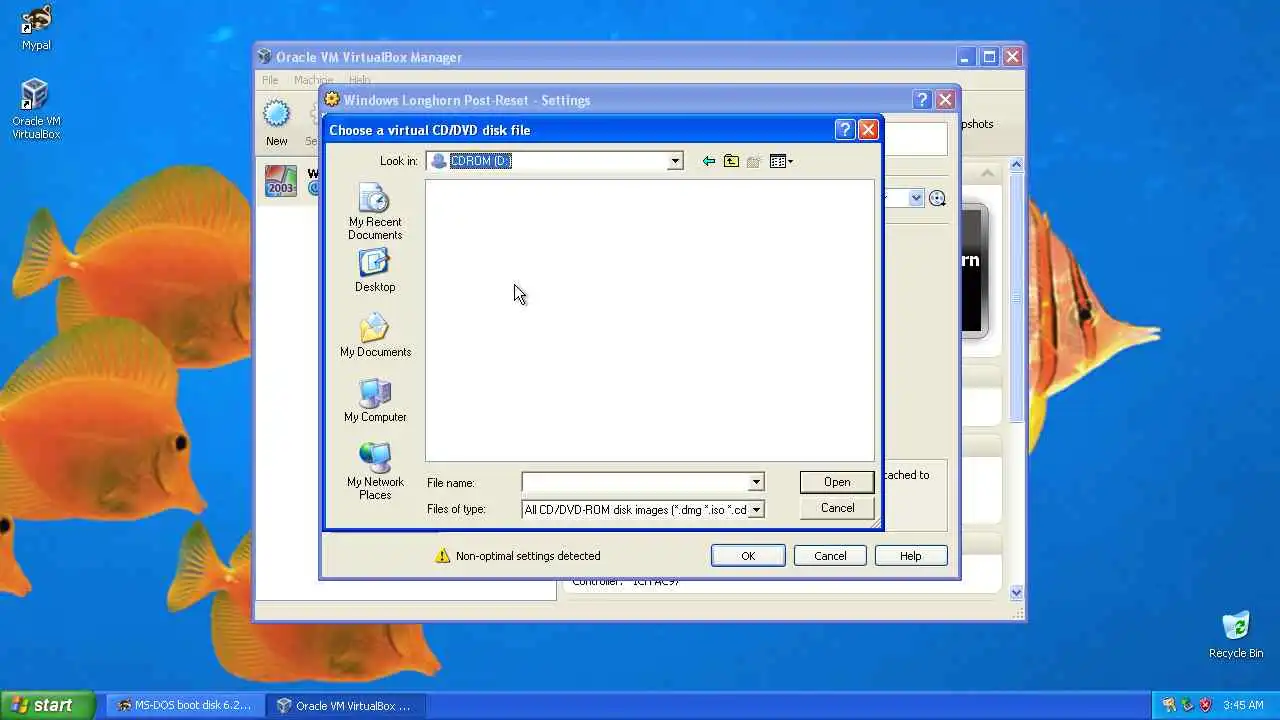This screenshot has width=1280, height=720.
Task: Click in the File name input field
Action: pos(635,482)
